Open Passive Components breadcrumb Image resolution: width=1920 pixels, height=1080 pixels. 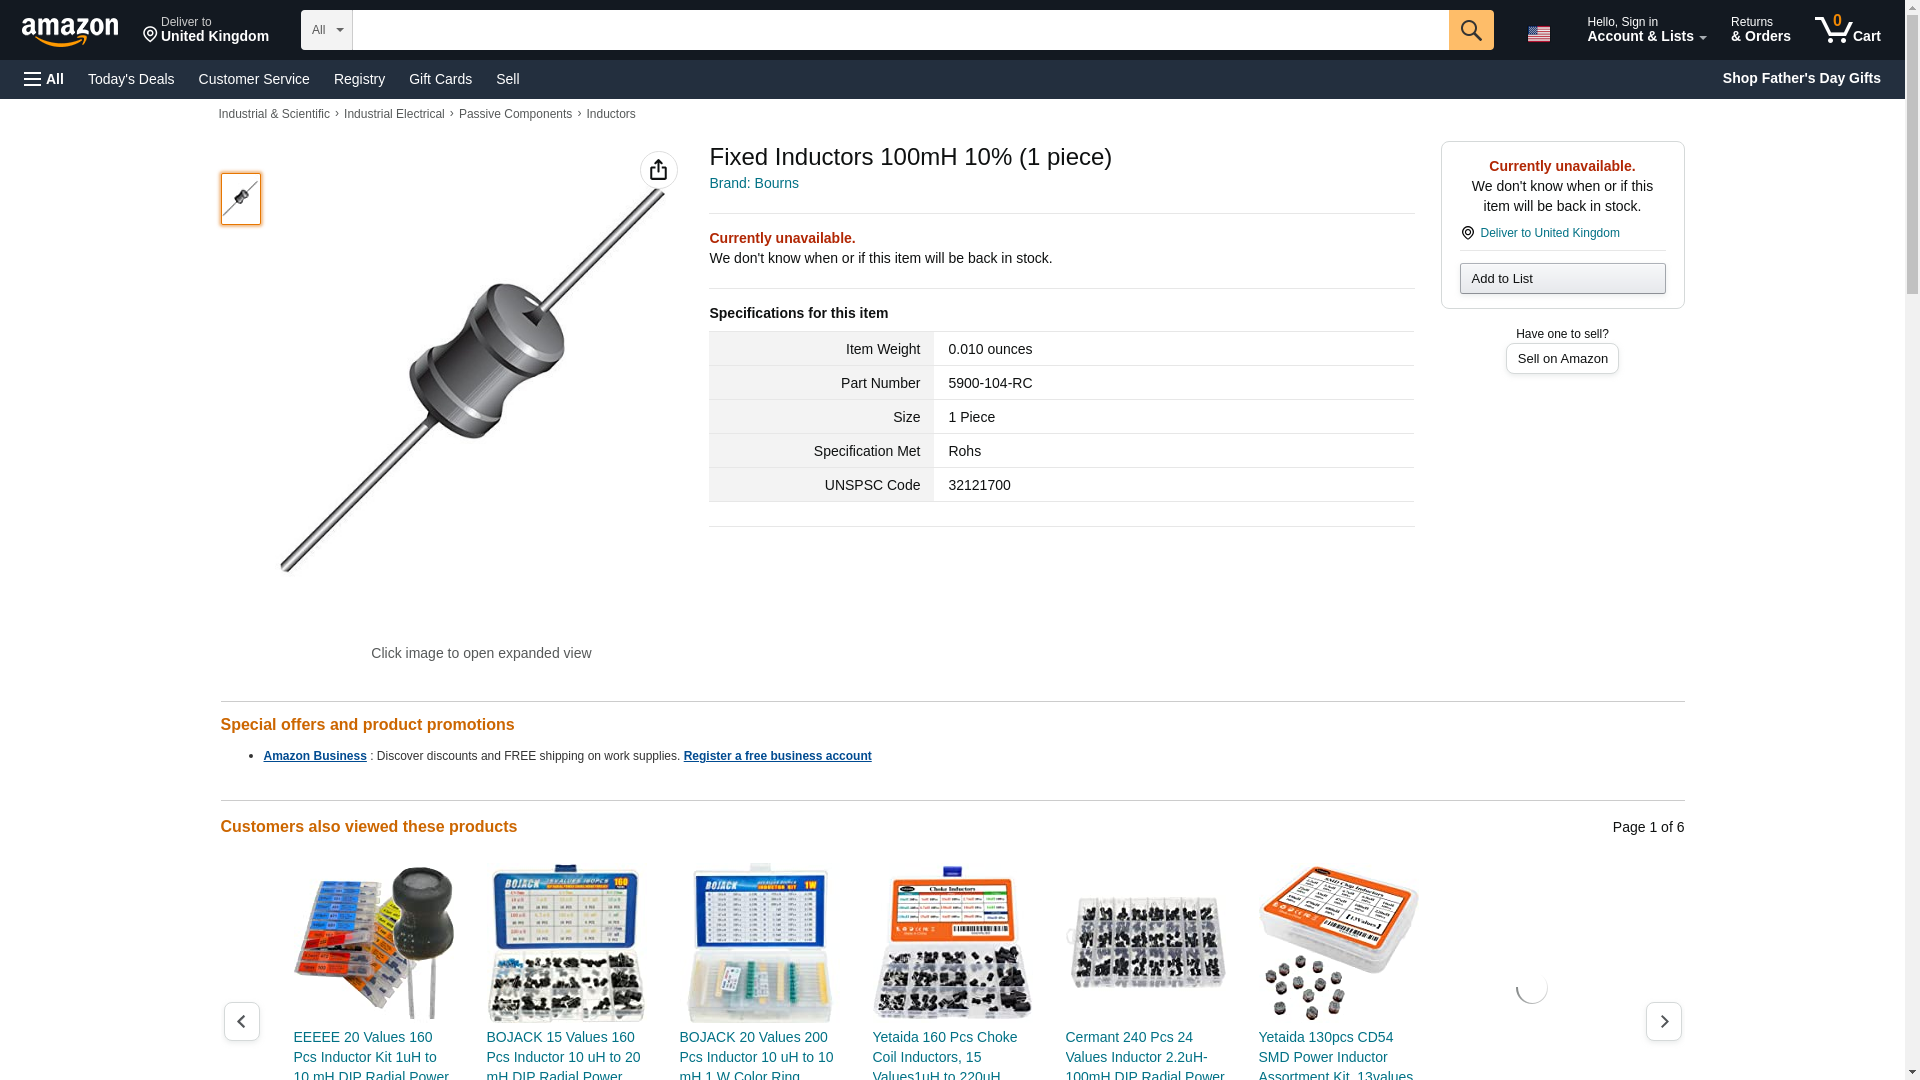point(515,114)
